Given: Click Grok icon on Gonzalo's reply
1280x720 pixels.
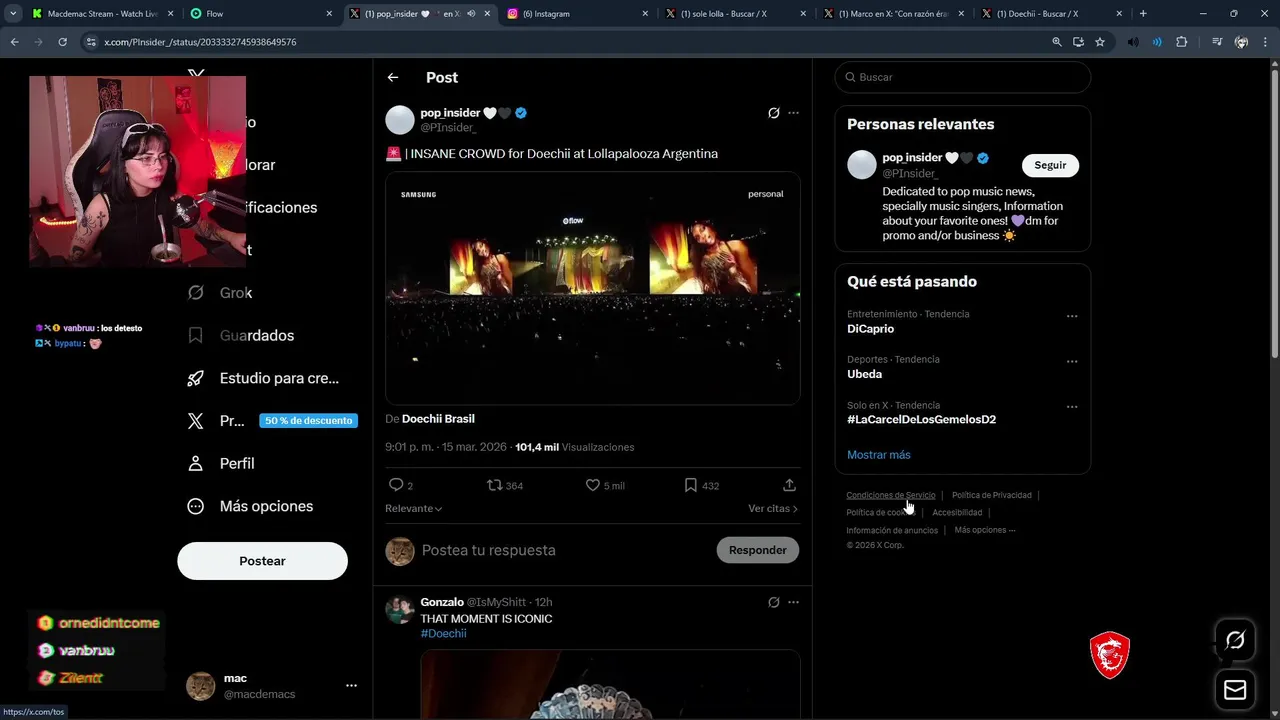Looking at the screenshot, I should (773, 602).
